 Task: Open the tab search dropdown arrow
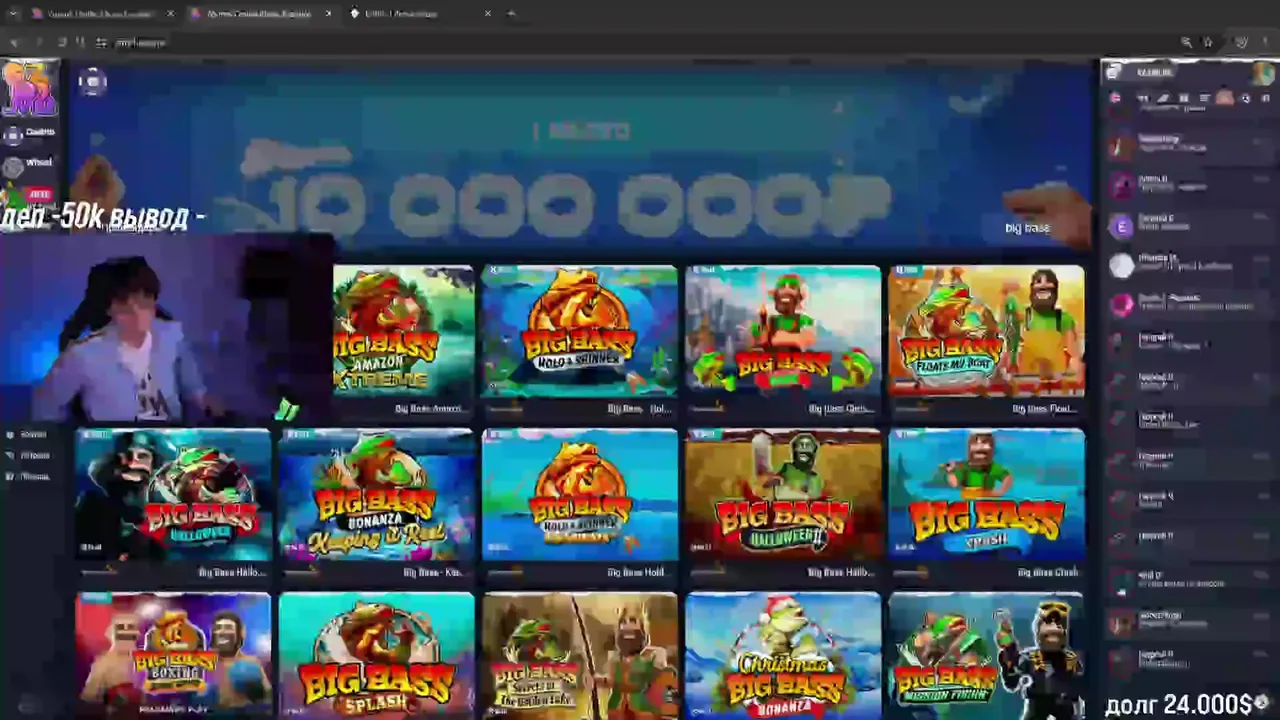[x=12, y=14]
